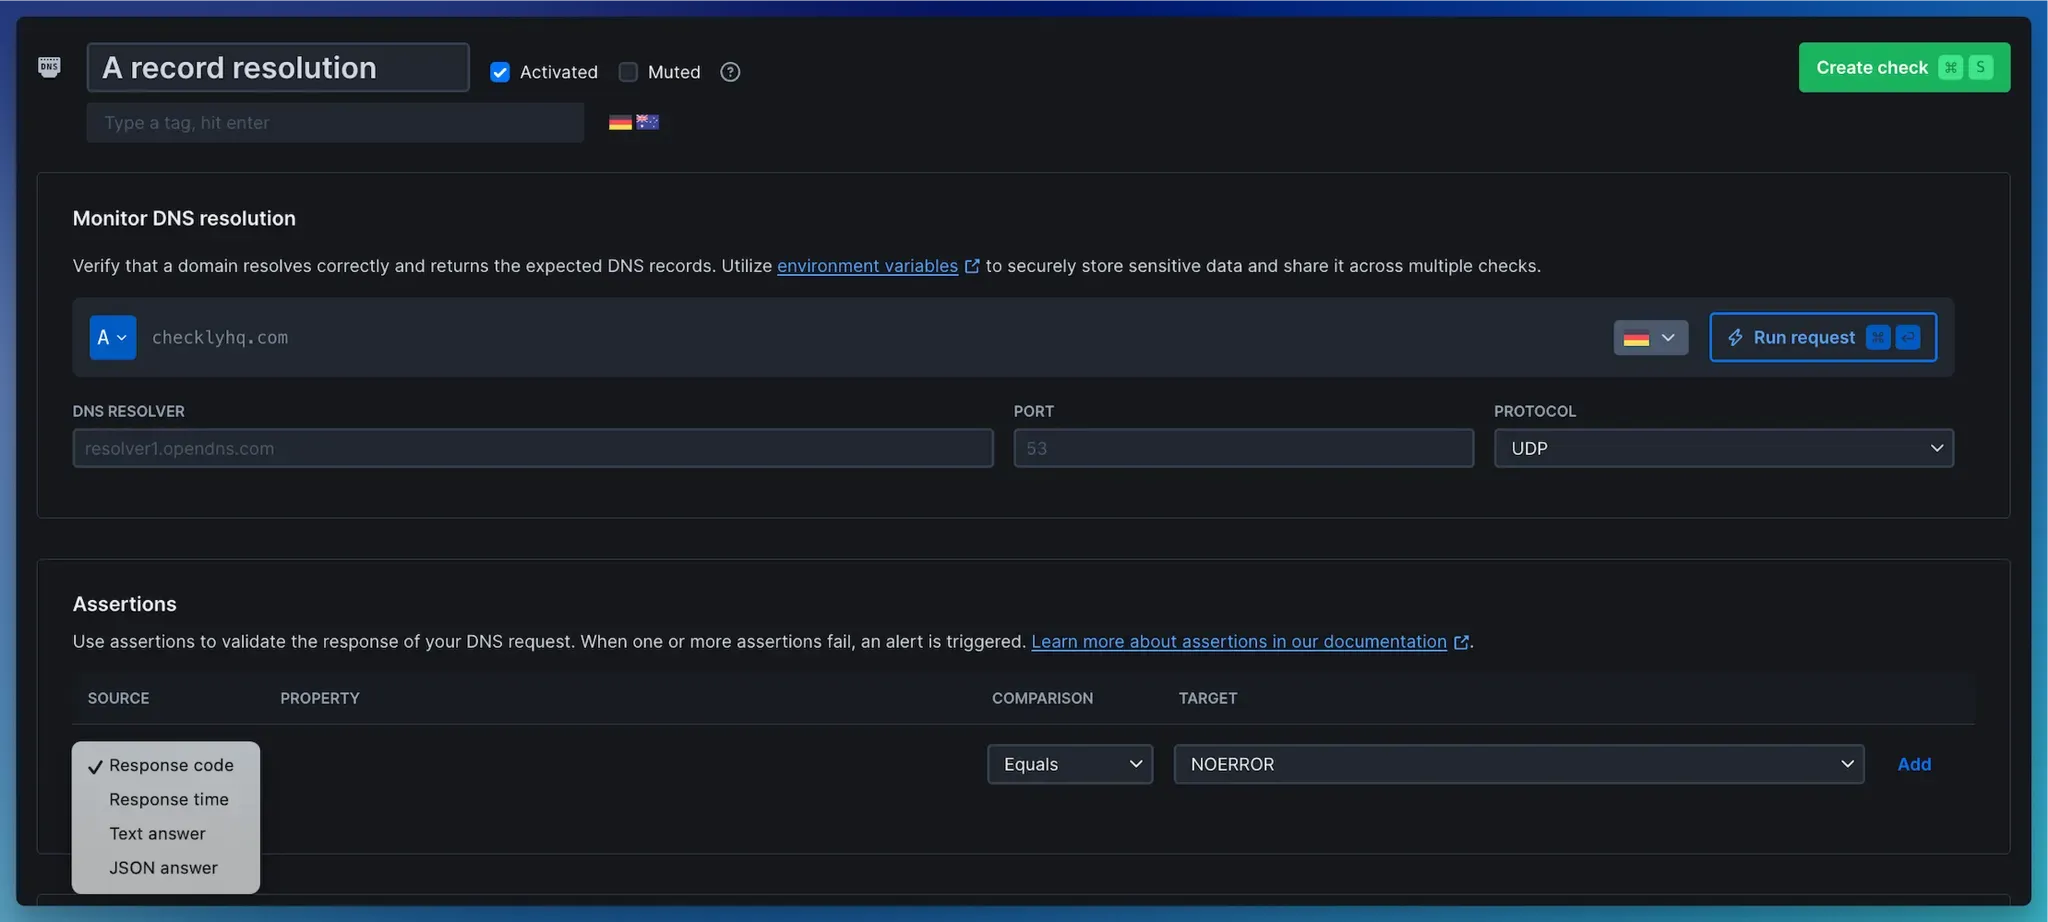Screen dimensions: 2048x922
Task: Pick Text answer from source list
Action: point(157,834)
